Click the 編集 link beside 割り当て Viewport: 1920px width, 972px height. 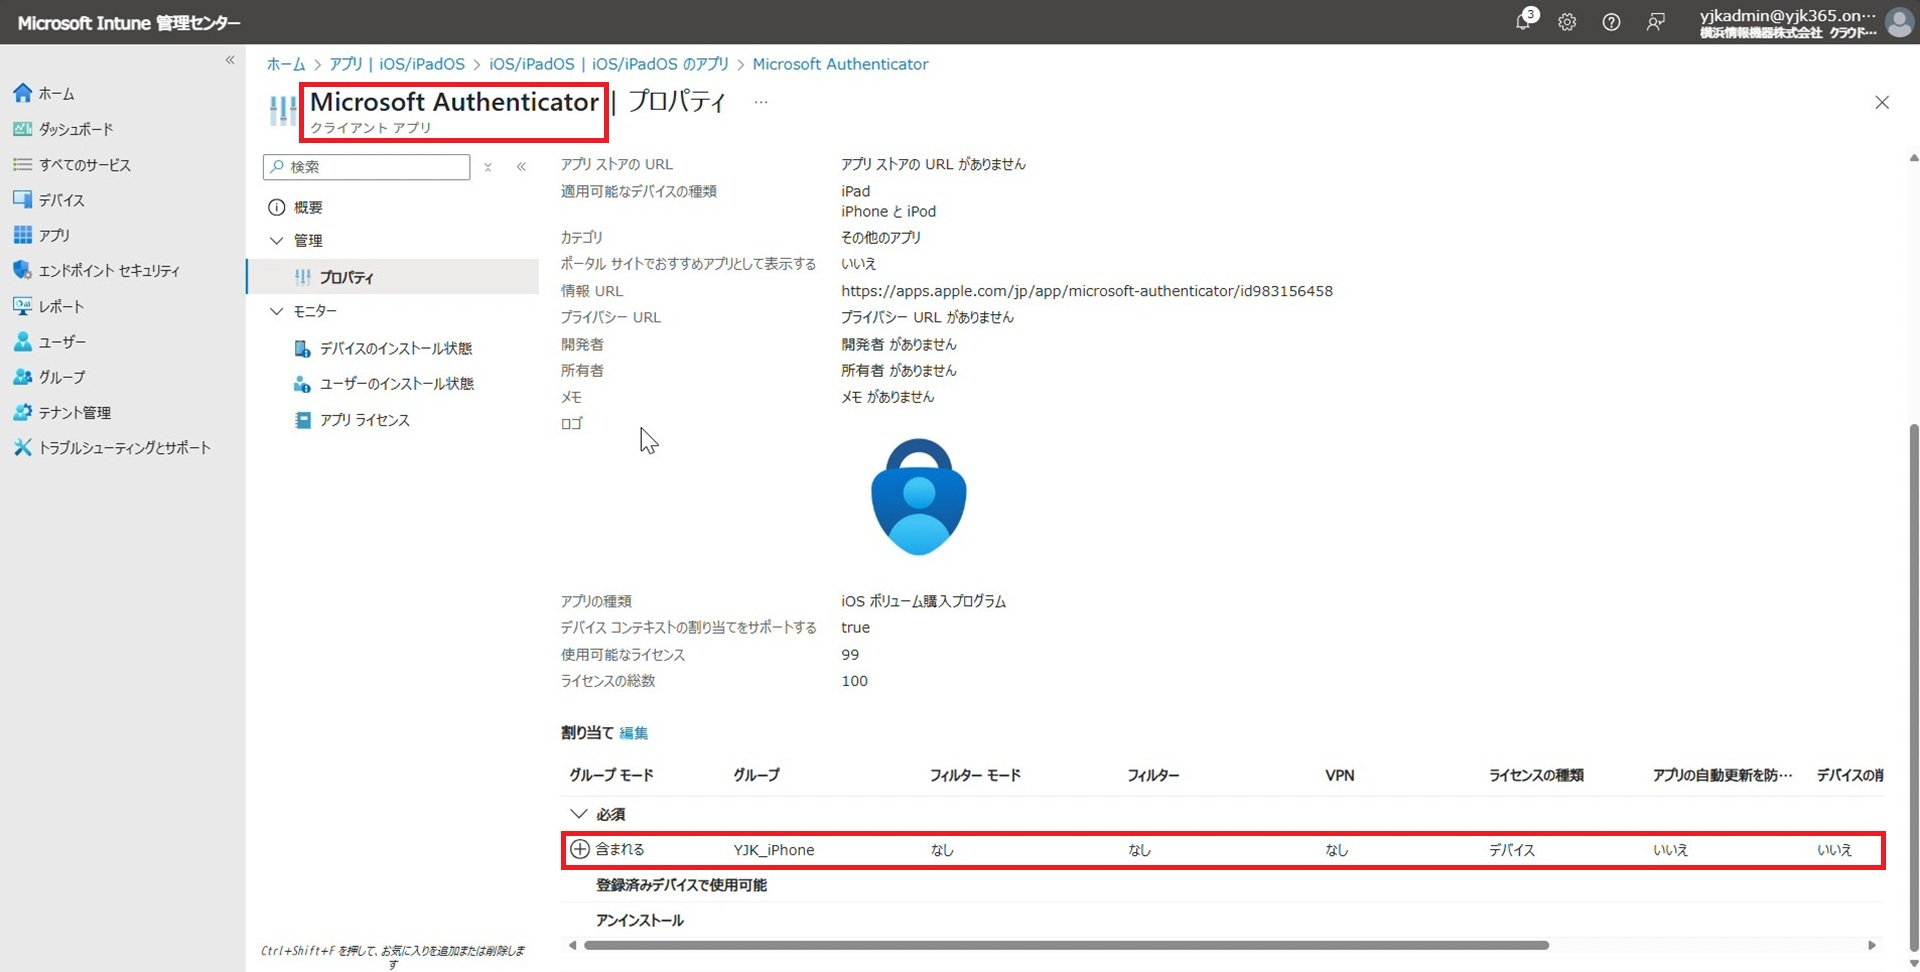[633, 733]
